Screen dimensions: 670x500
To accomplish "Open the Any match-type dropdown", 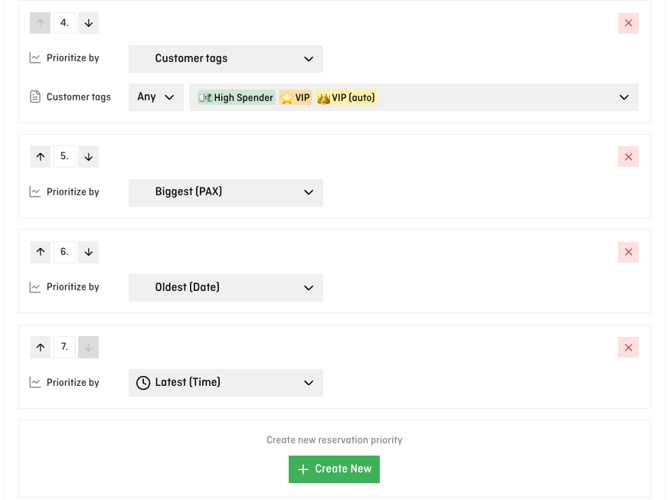I will [156, 97].
